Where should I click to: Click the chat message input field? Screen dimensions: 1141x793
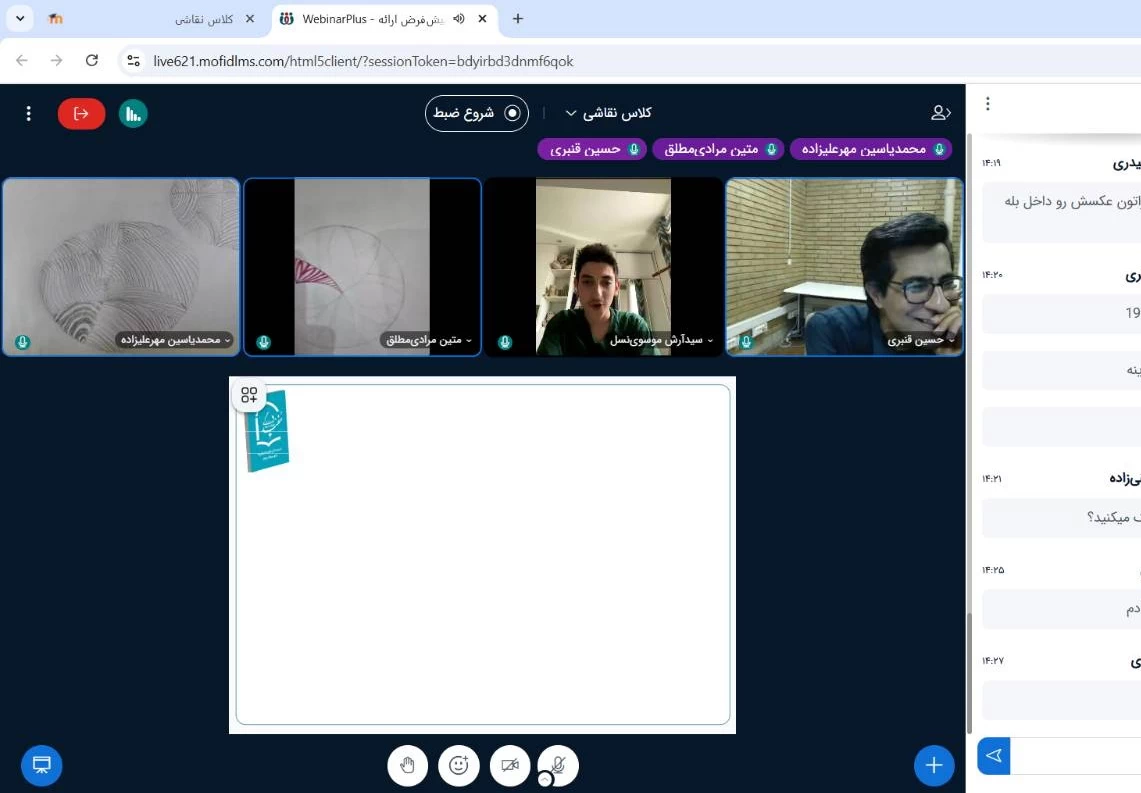pyautogui.click(x=1075, y=756)
